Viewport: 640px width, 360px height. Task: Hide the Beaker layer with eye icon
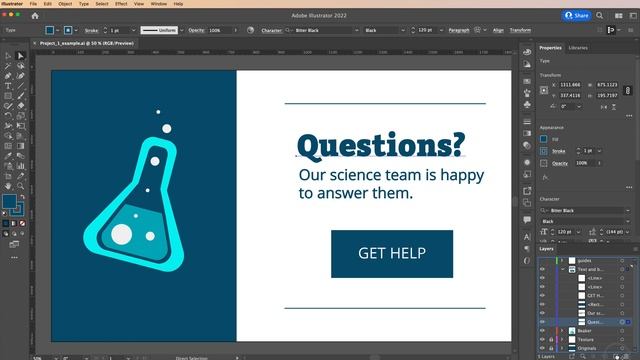coord(542,331)
